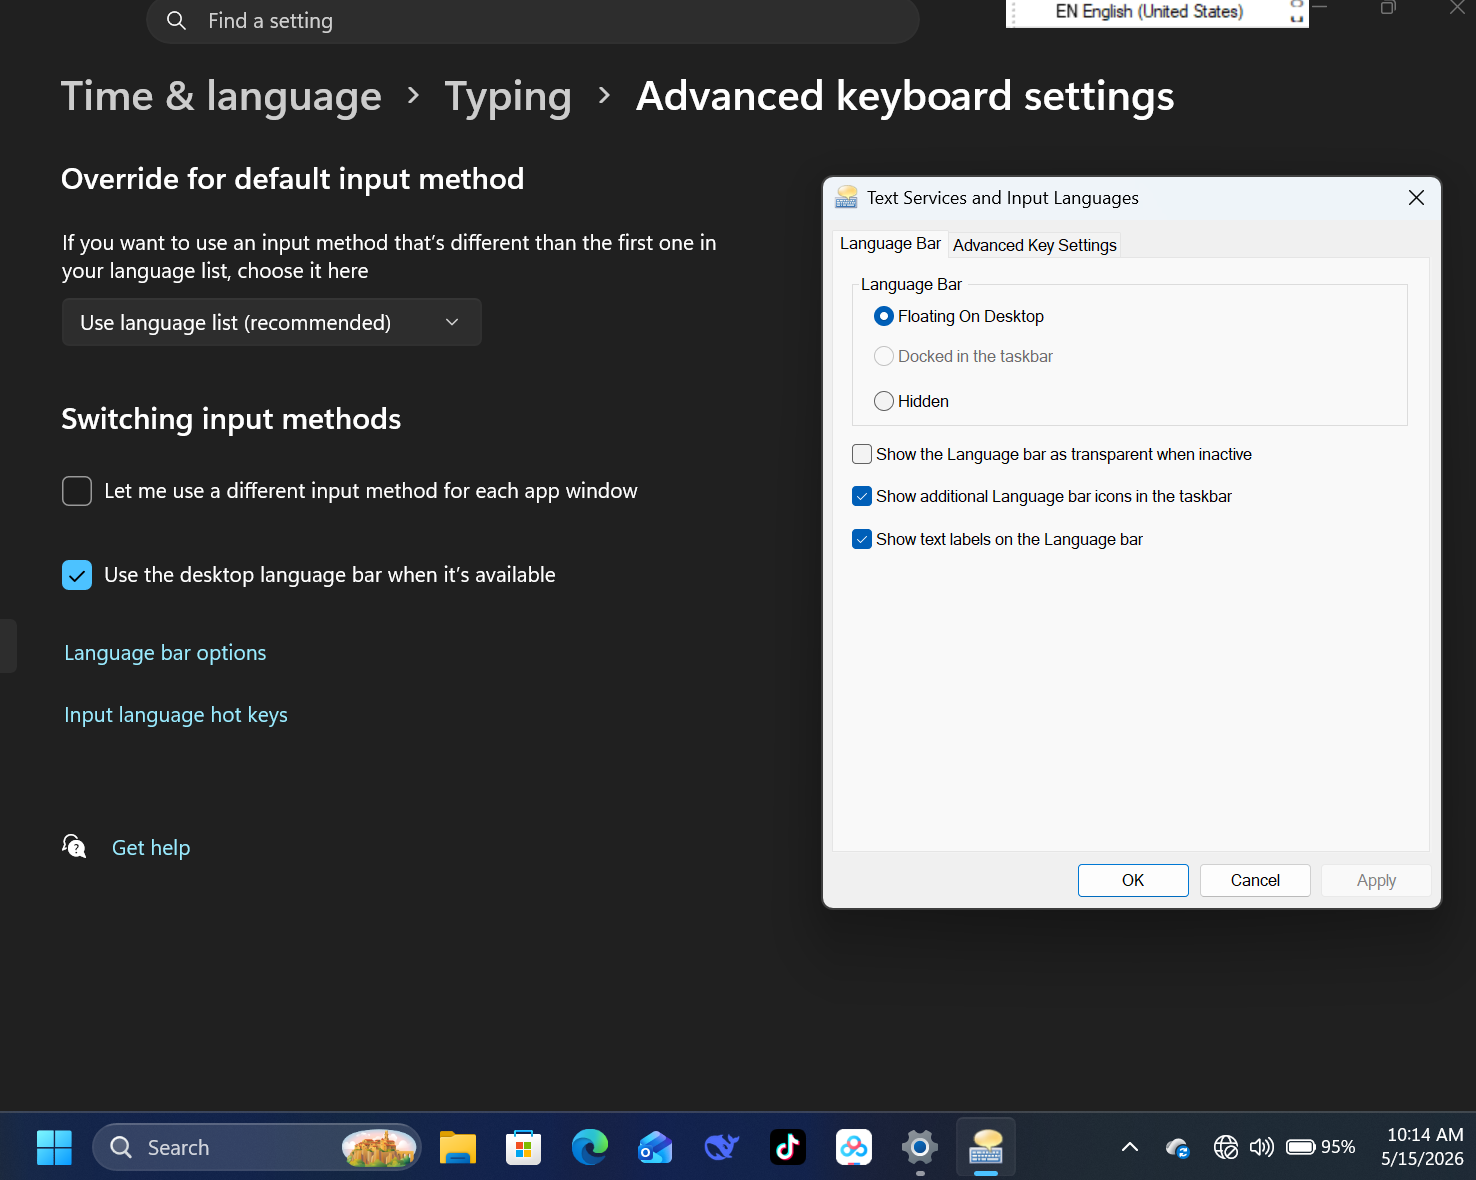Click OK in Text Services dialog

(1133, 880)
